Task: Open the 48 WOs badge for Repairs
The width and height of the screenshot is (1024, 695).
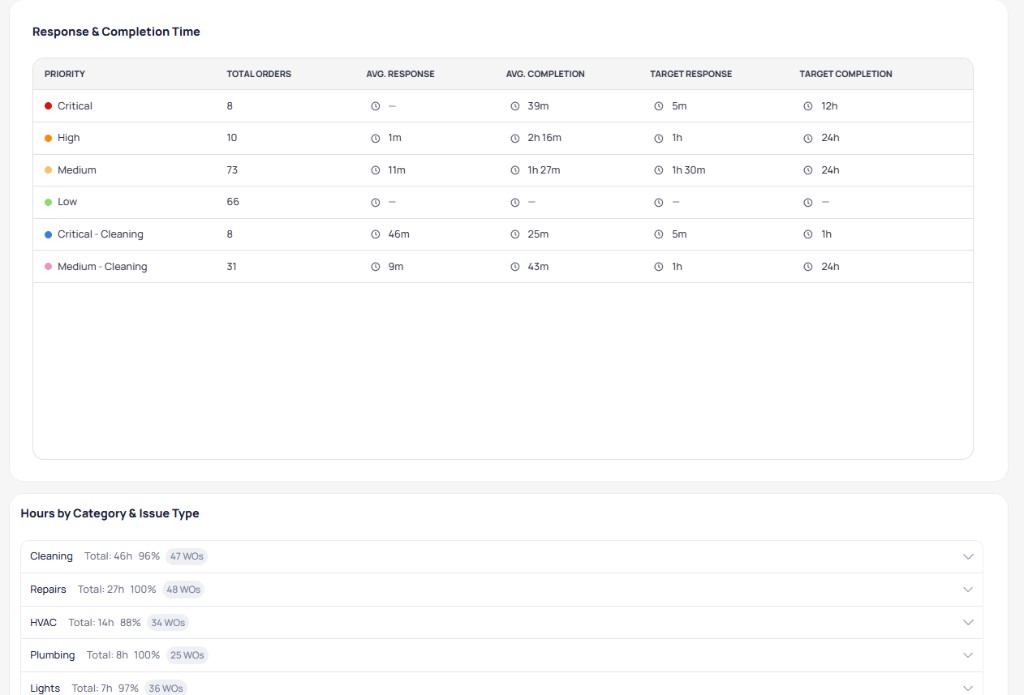Action: [184, 589]
